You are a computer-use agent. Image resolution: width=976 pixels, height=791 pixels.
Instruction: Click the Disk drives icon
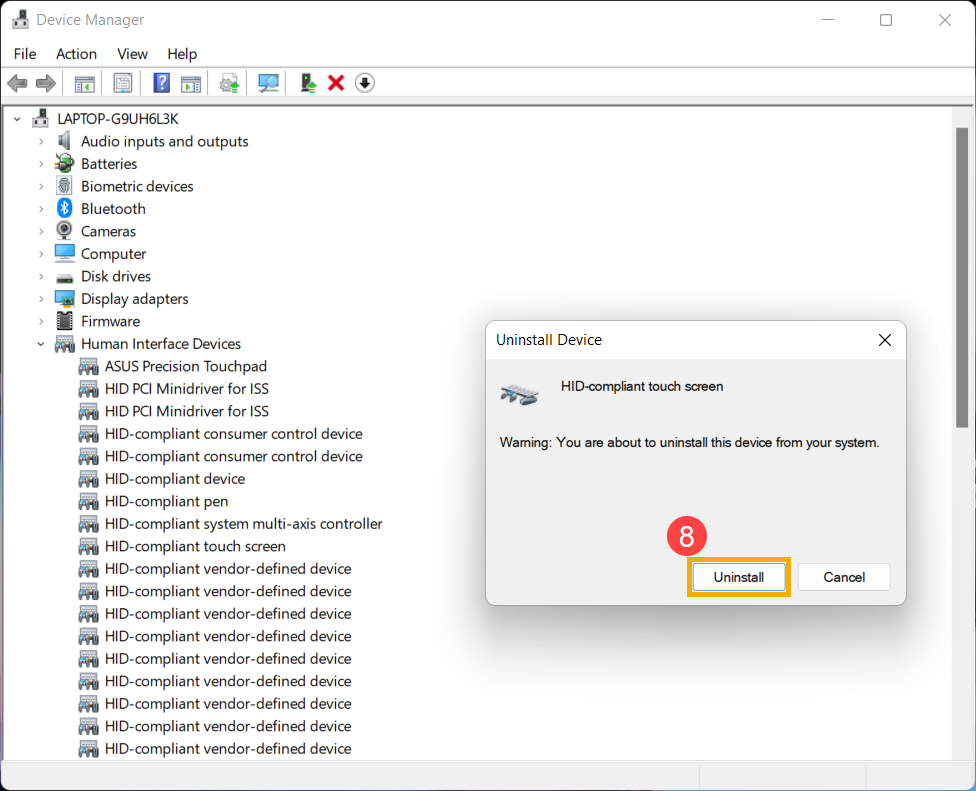click(x=65, y=278)
